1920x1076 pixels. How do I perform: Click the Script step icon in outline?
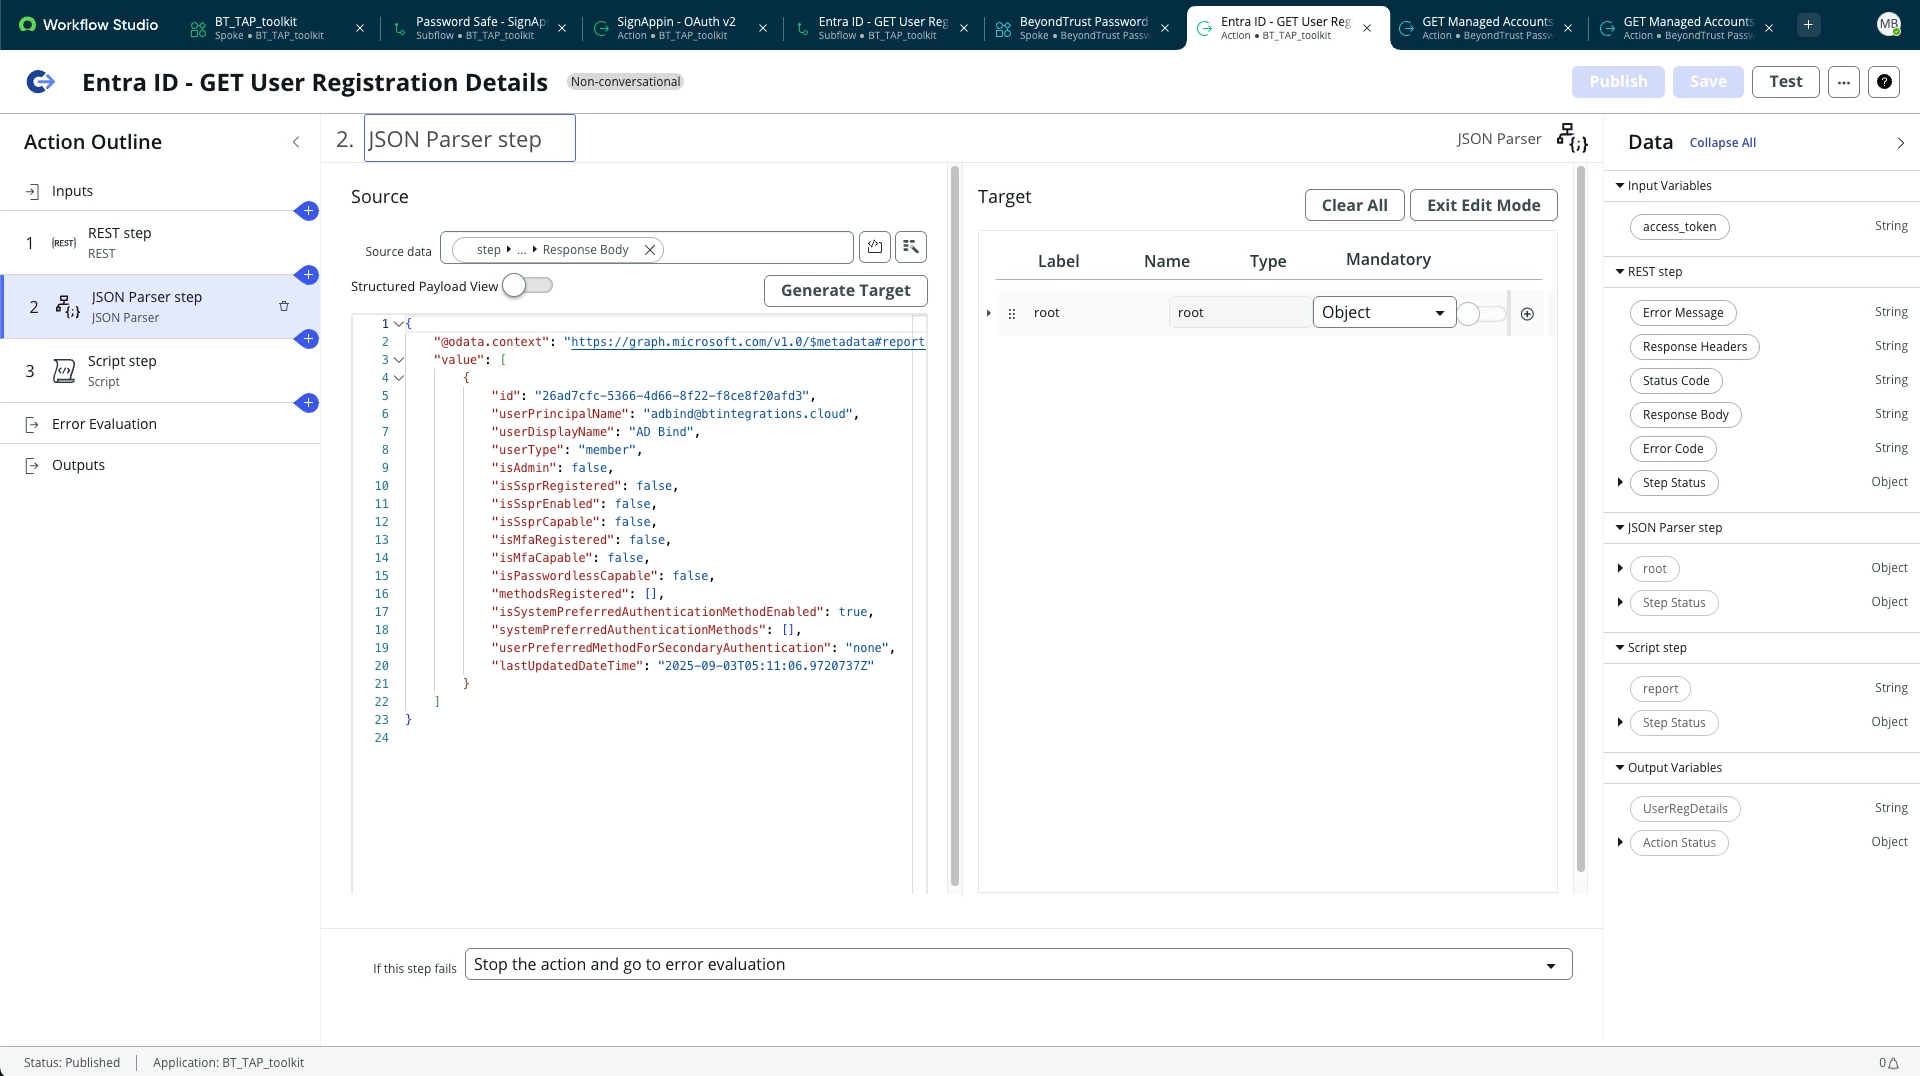(64, 371)
